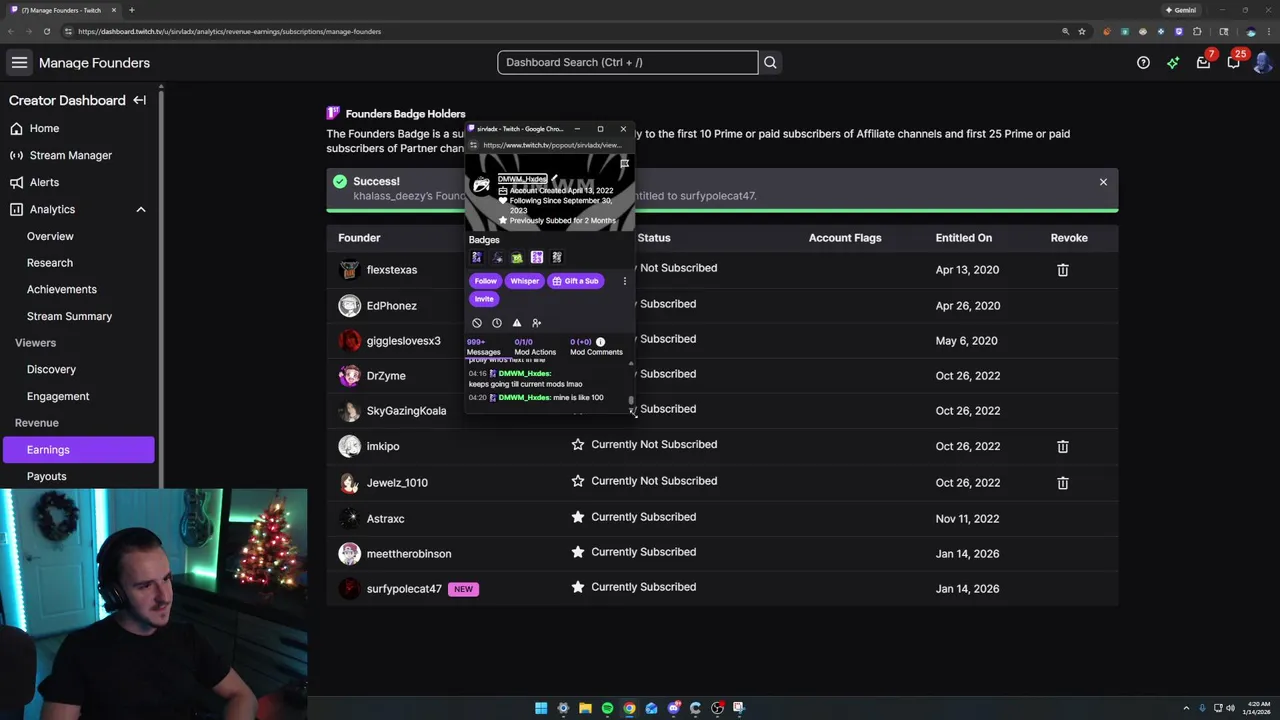Click founder name giggleslovesx3
The width and height of the screenshot is (1280, 720).
[403, 341]
